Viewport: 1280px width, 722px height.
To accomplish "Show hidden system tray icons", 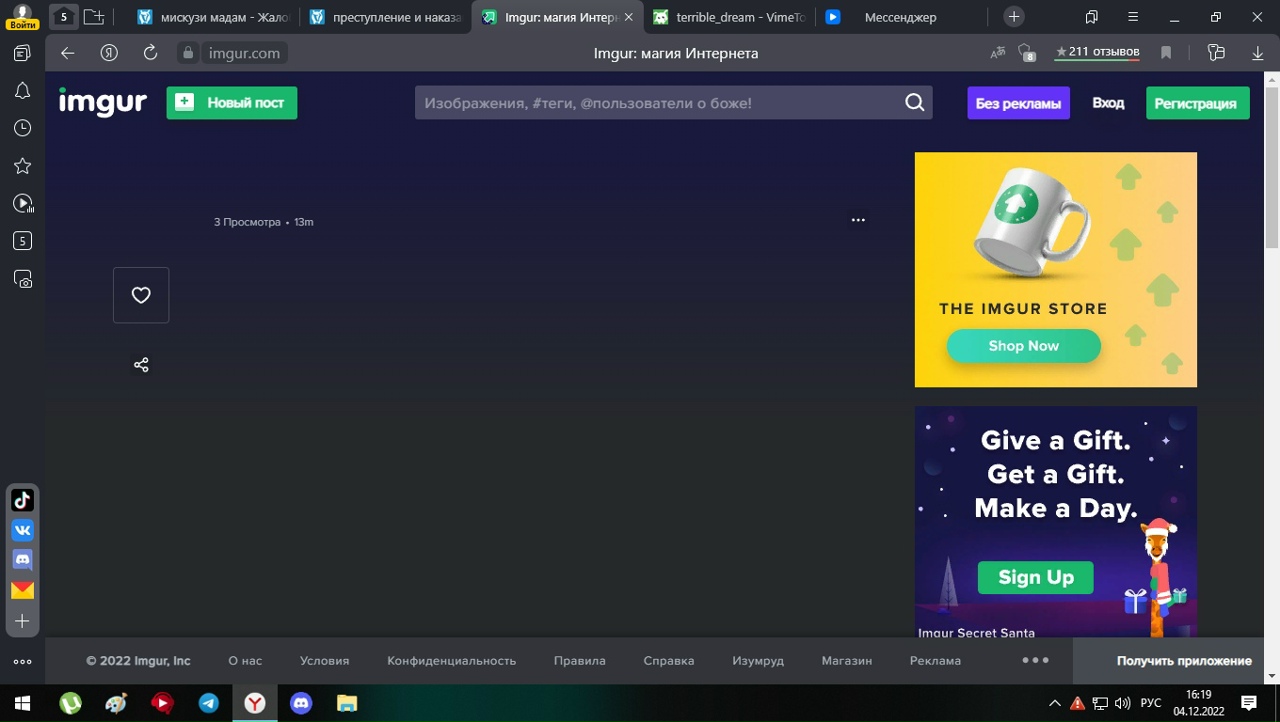I will point(1054,703).
